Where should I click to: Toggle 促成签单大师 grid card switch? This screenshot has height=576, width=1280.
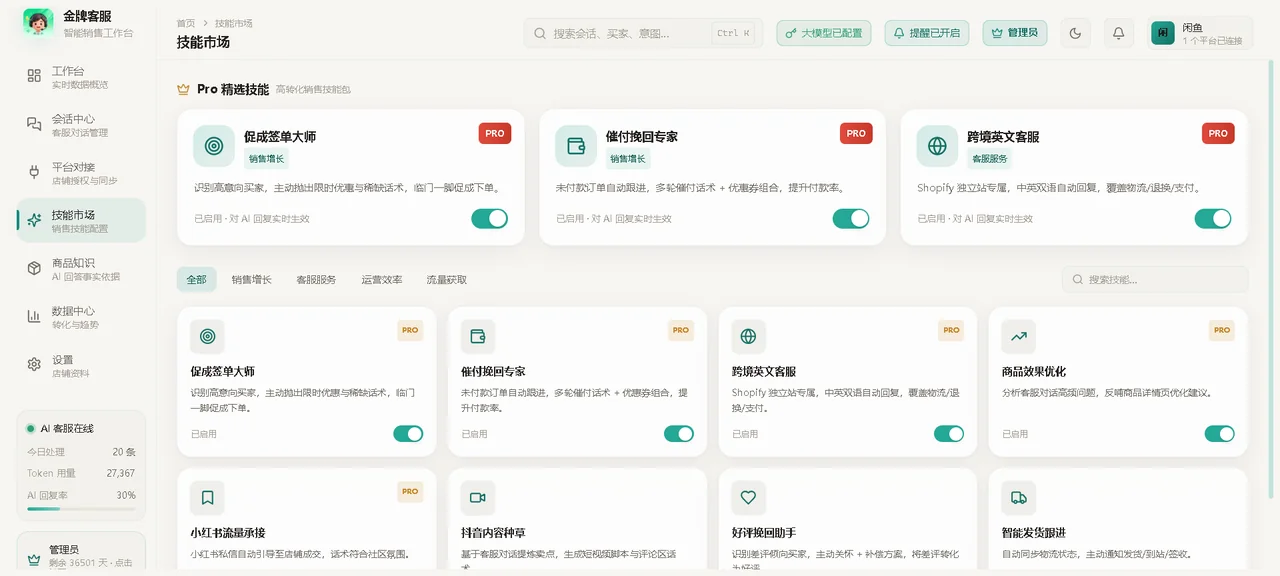tap(408, 433)
